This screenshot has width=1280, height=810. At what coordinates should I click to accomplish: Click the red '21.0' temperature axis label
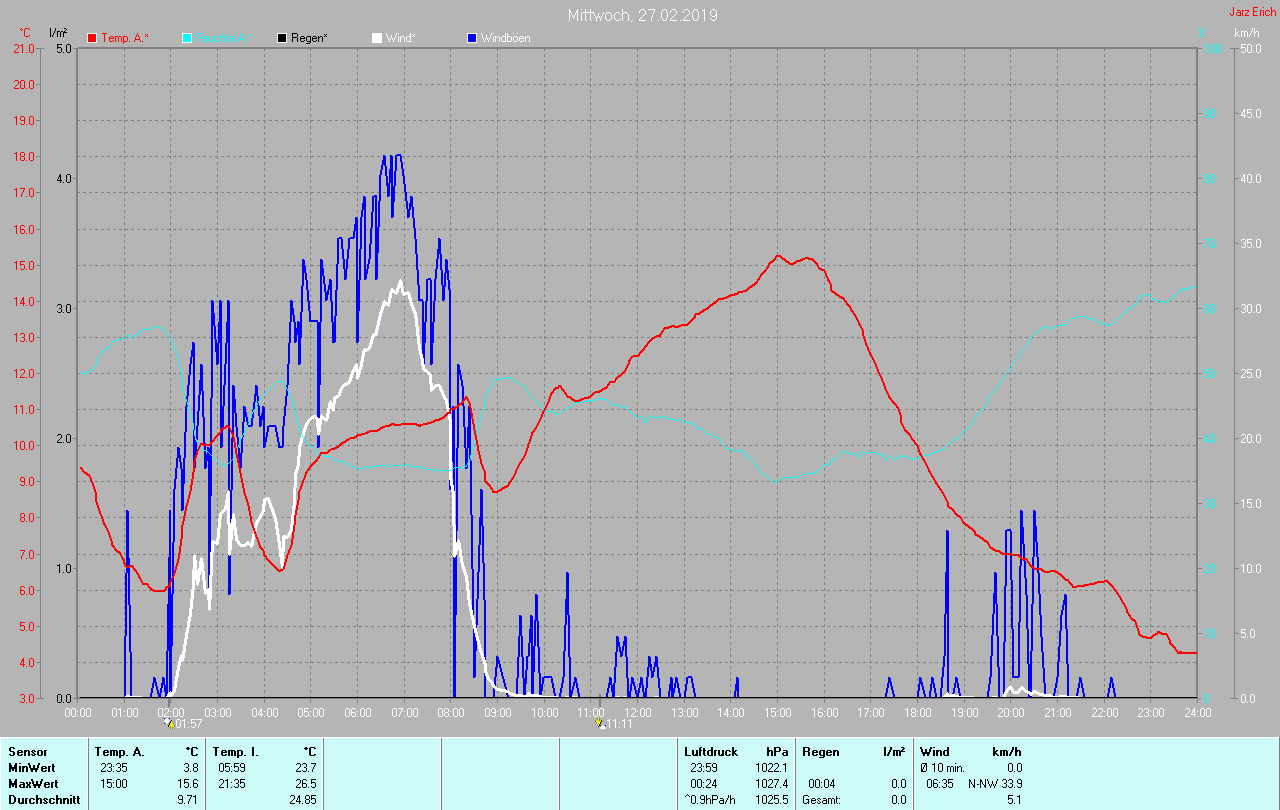click(23, 49)
